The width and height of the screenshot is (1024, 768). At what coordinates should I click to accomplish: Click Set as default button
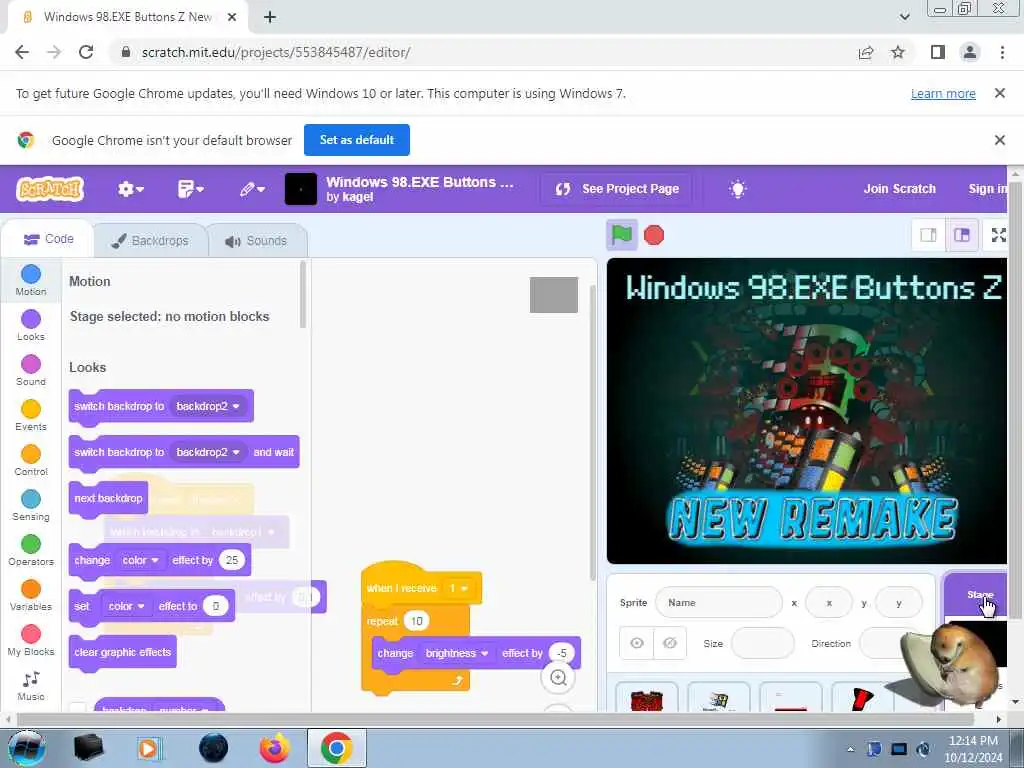[357, 140]
